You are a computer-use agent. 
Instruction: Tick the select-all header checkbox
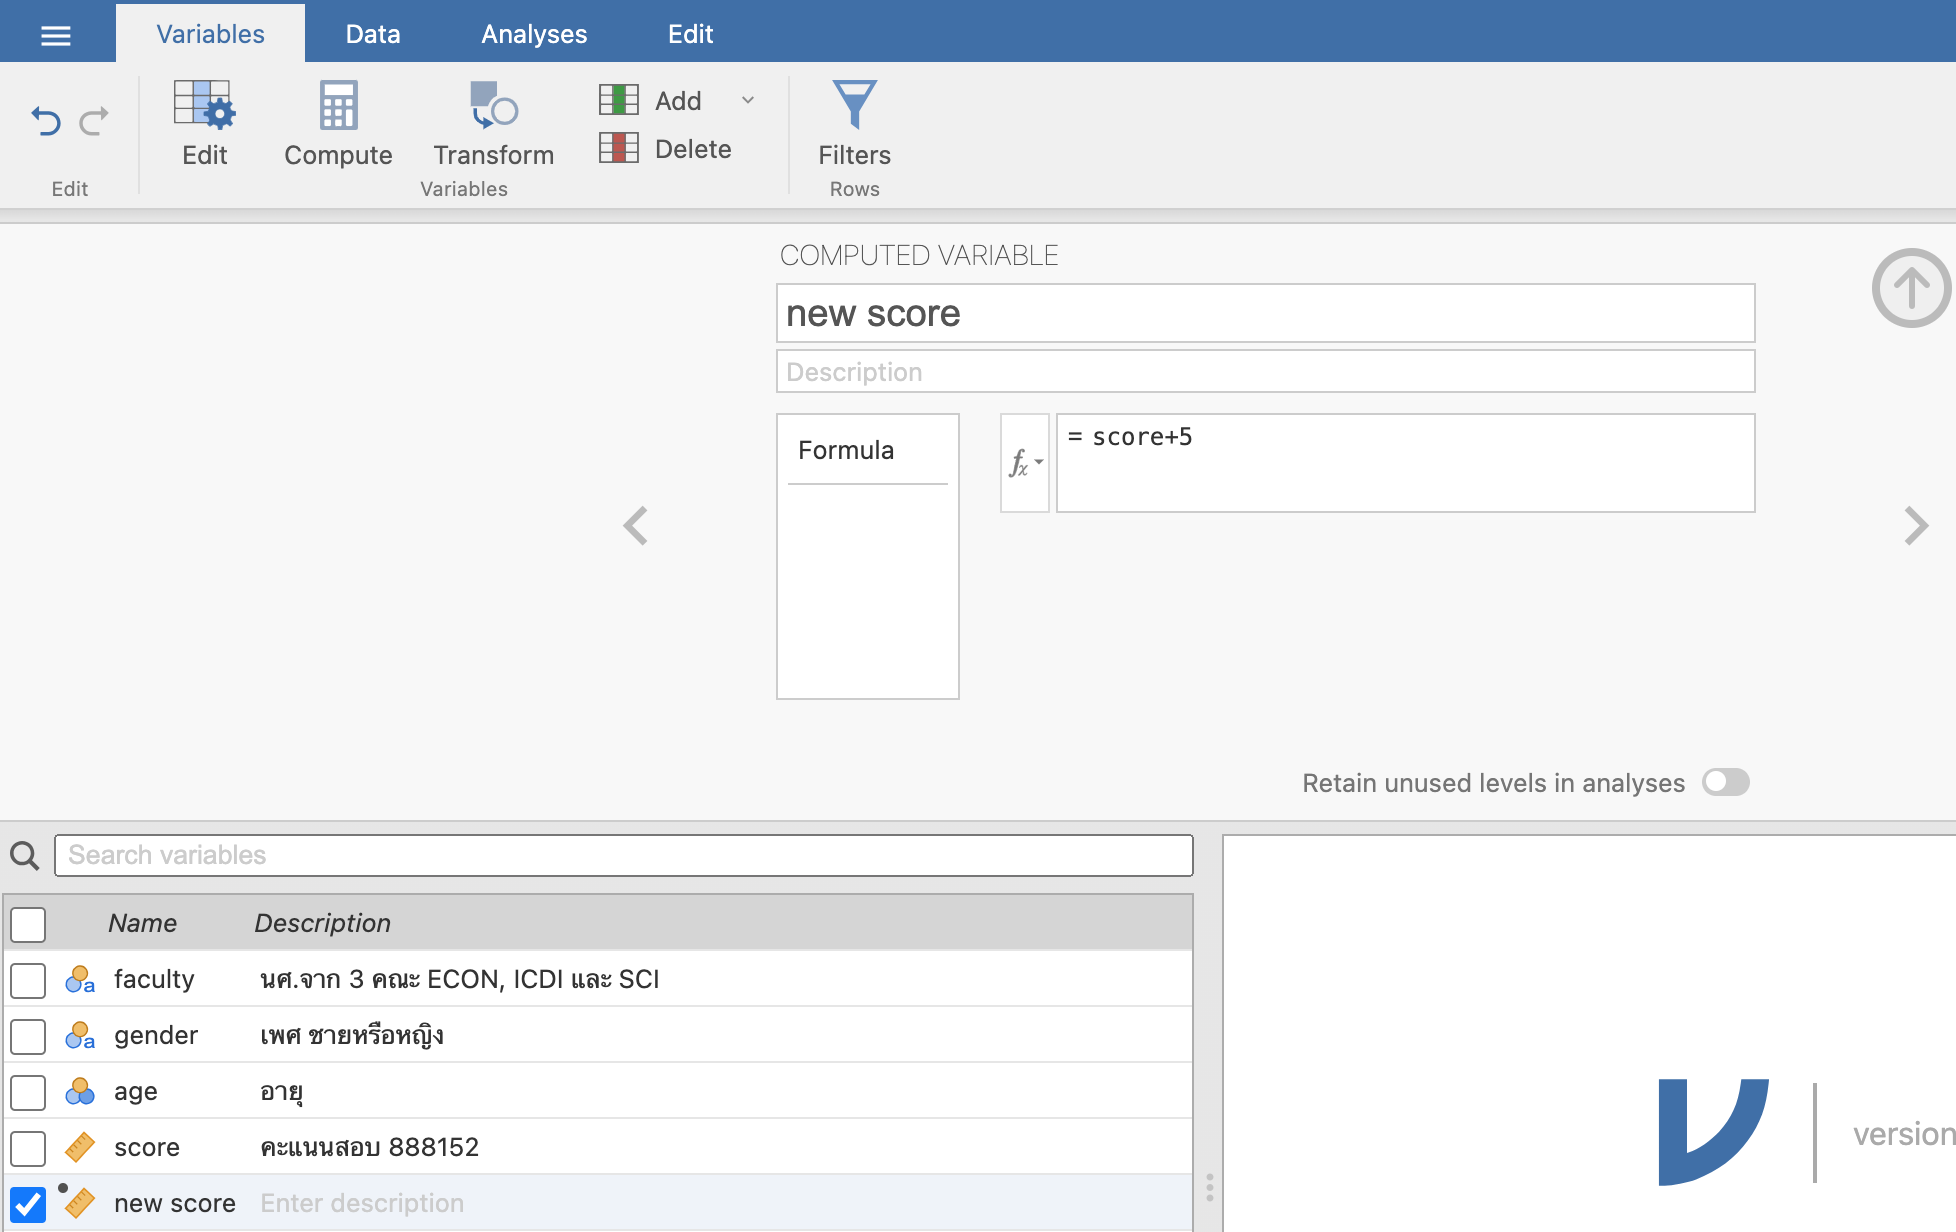[x=28, y=924]
